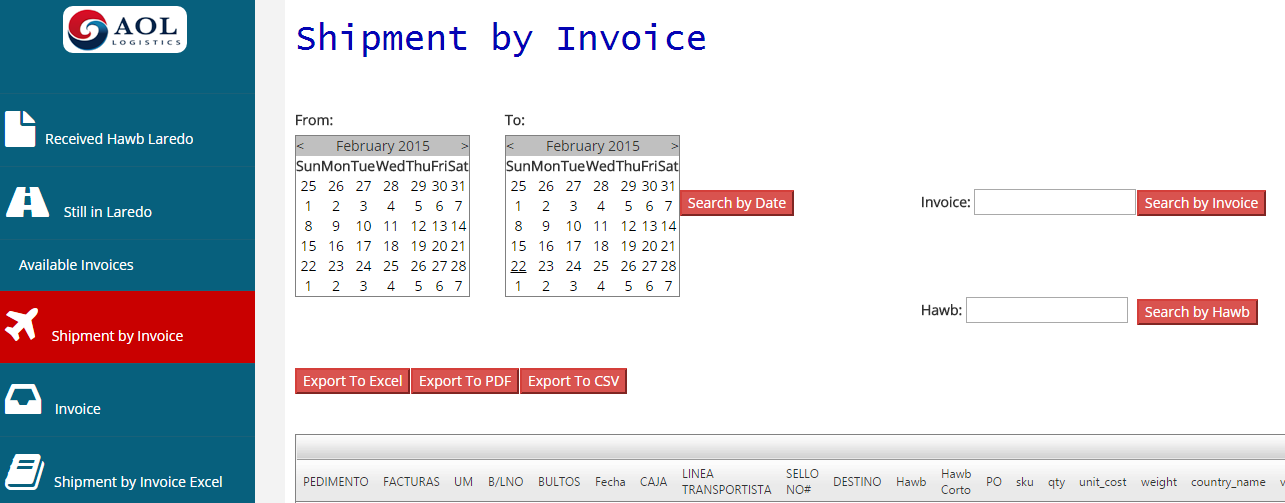This screenshot has width=1285, height=503.
Task: Click the sku column header
Action: pyautogui.click(x=1025, y=482)
